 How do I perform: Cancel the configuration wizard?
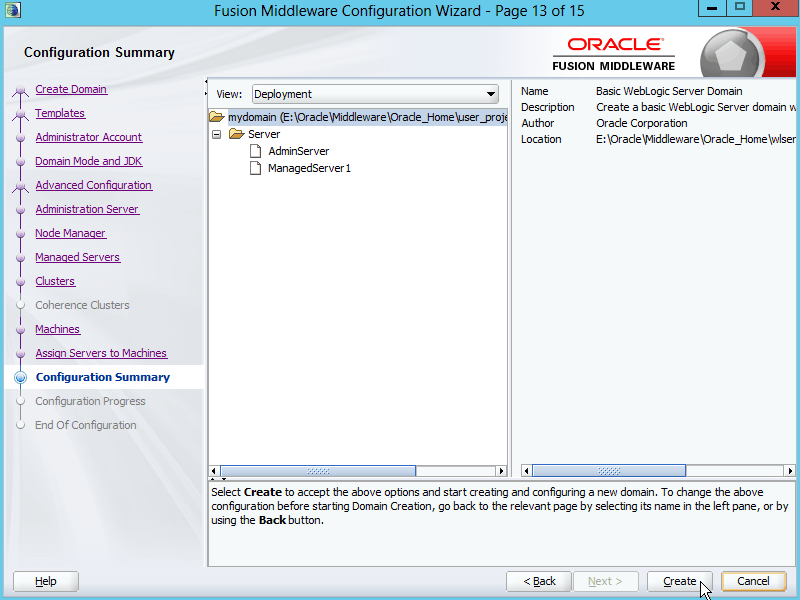pyautogui.click(x=753, y=581)
